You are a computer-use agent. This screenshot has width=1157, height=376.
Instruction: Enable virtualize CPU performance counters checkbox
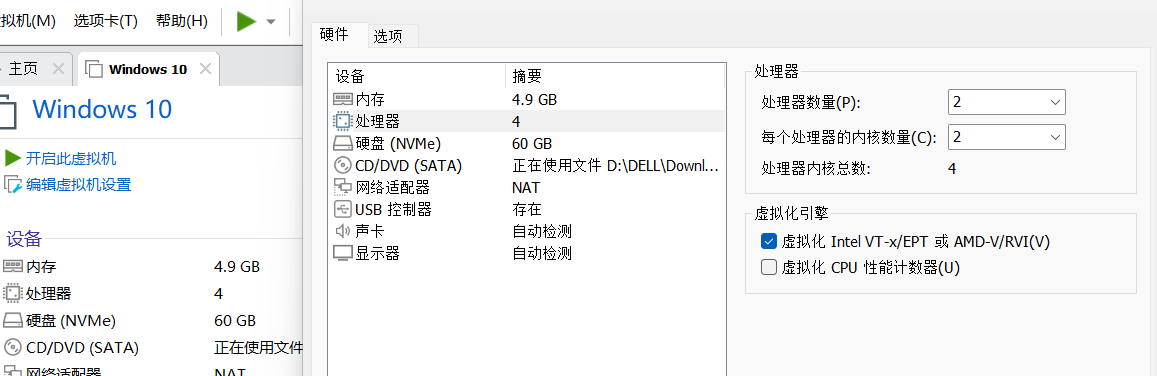[x=769, y=267]
